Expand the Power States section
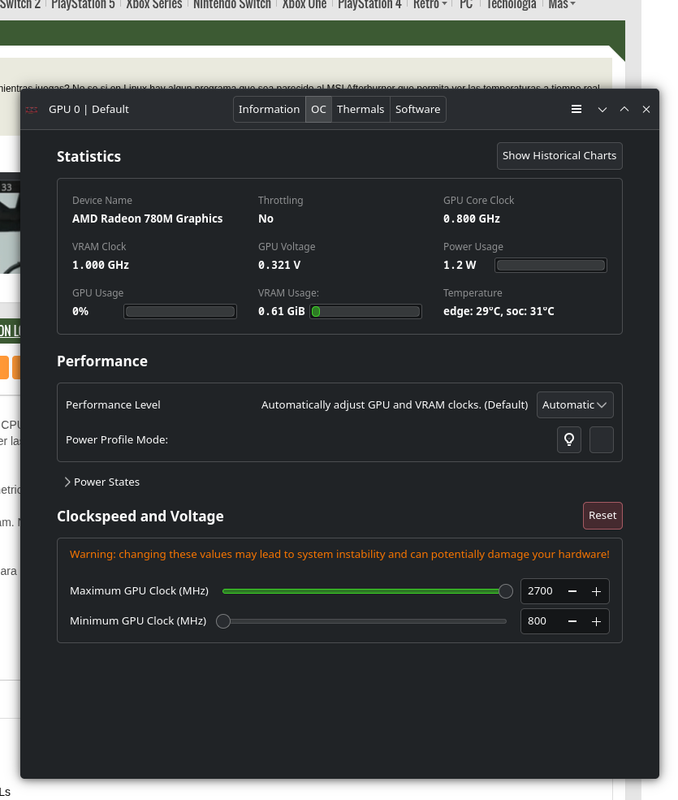This screenshot has width=678, height=800. click(x=102, y=482)
